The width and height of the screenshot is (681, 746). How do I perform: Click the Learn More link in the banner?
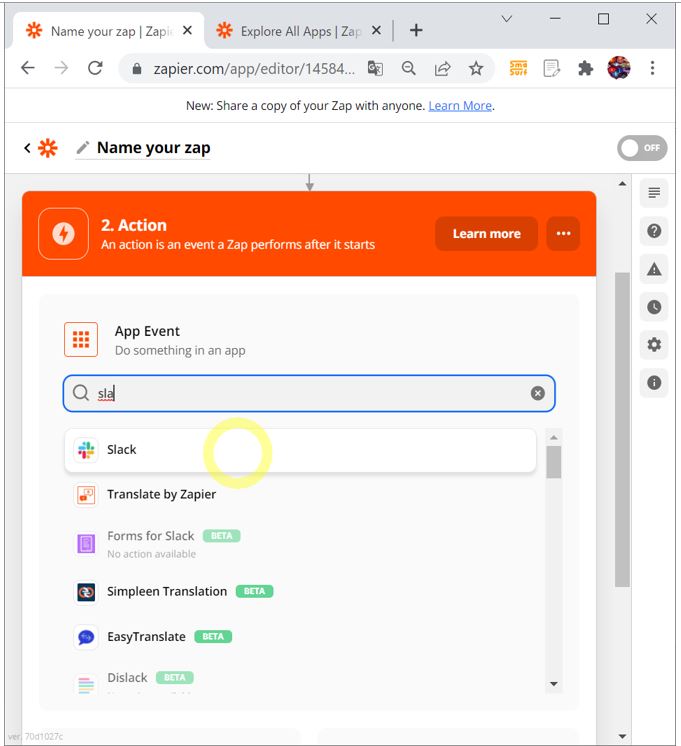click(x=460, y=106)
